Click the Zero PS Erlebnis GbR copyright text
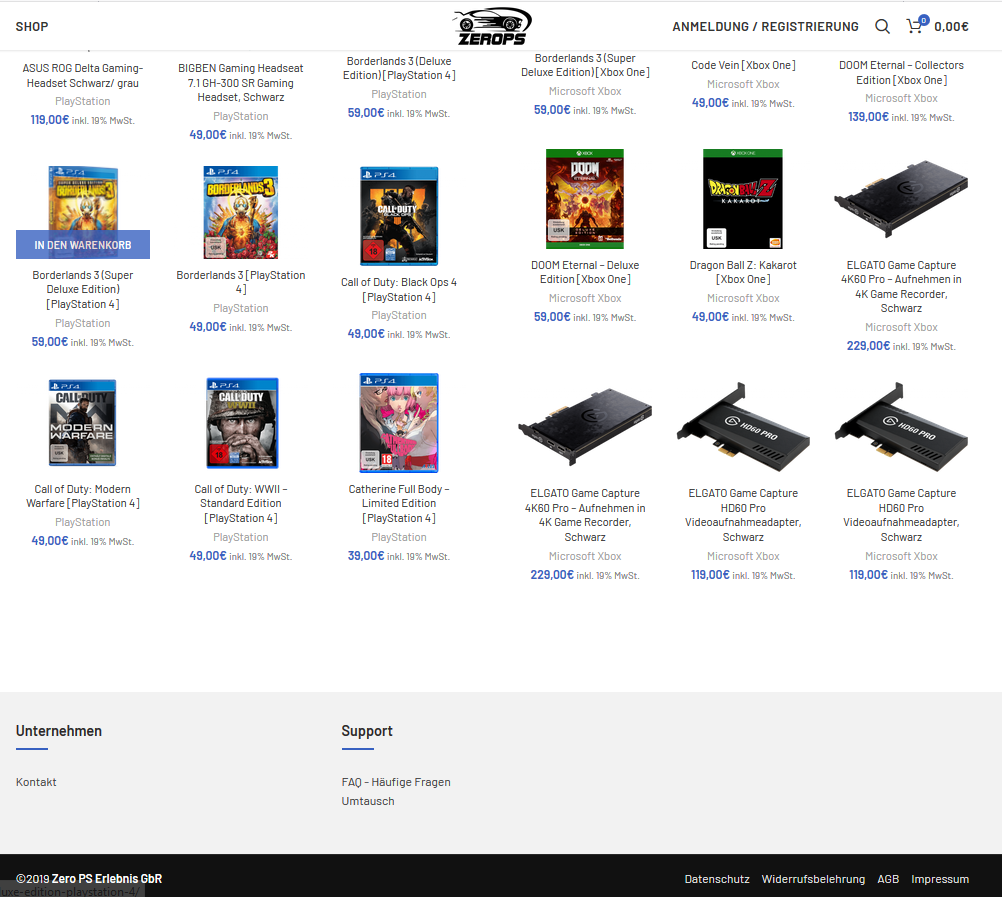Viewport: 1002px width, 897px height. (107, 879)
